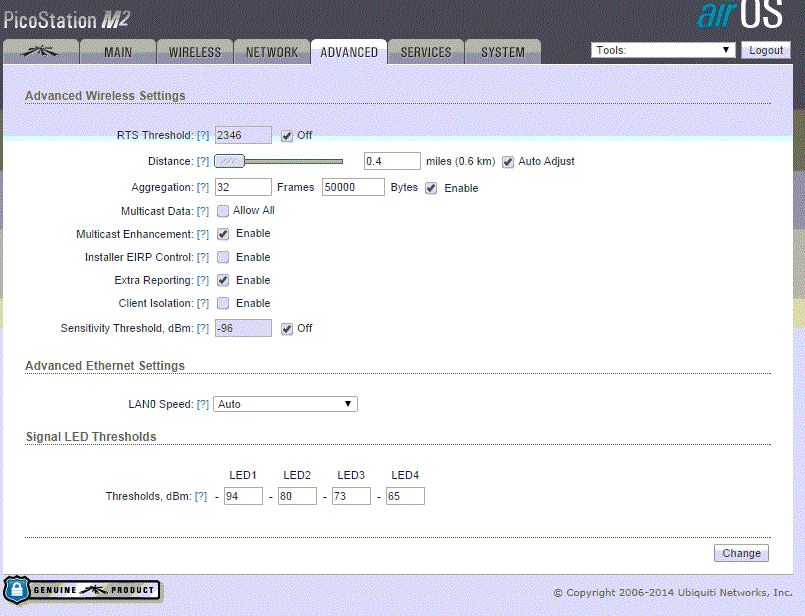Click the LED3 threshold field

[x=351, y=496]
